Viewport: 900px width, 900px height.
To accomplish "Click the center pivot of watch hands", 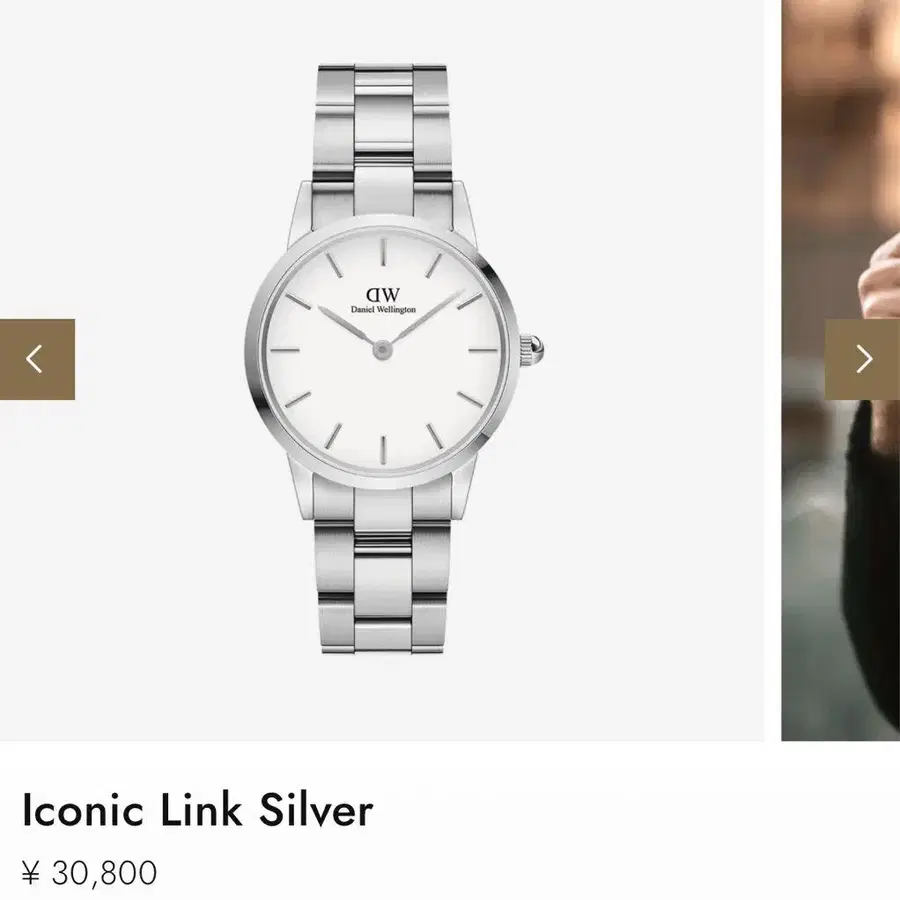I will pyautogui.click(x=382, y=349).
